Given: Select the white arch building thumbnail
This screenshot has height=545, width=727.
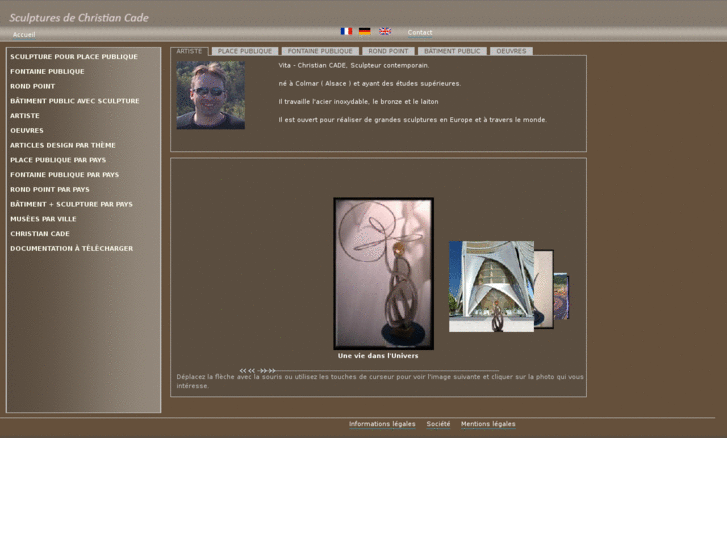Looking at the screenshot, I should point(491,286).
